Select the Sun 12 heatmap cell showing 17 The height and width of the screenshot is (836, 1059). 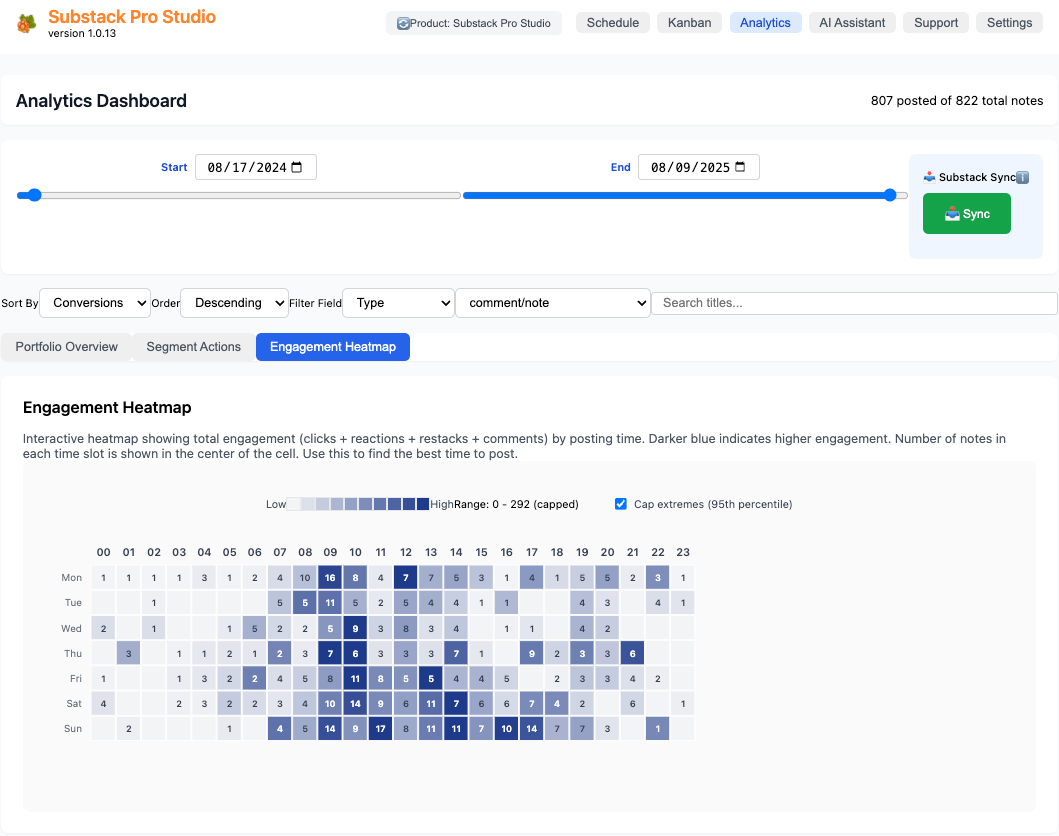380,728
